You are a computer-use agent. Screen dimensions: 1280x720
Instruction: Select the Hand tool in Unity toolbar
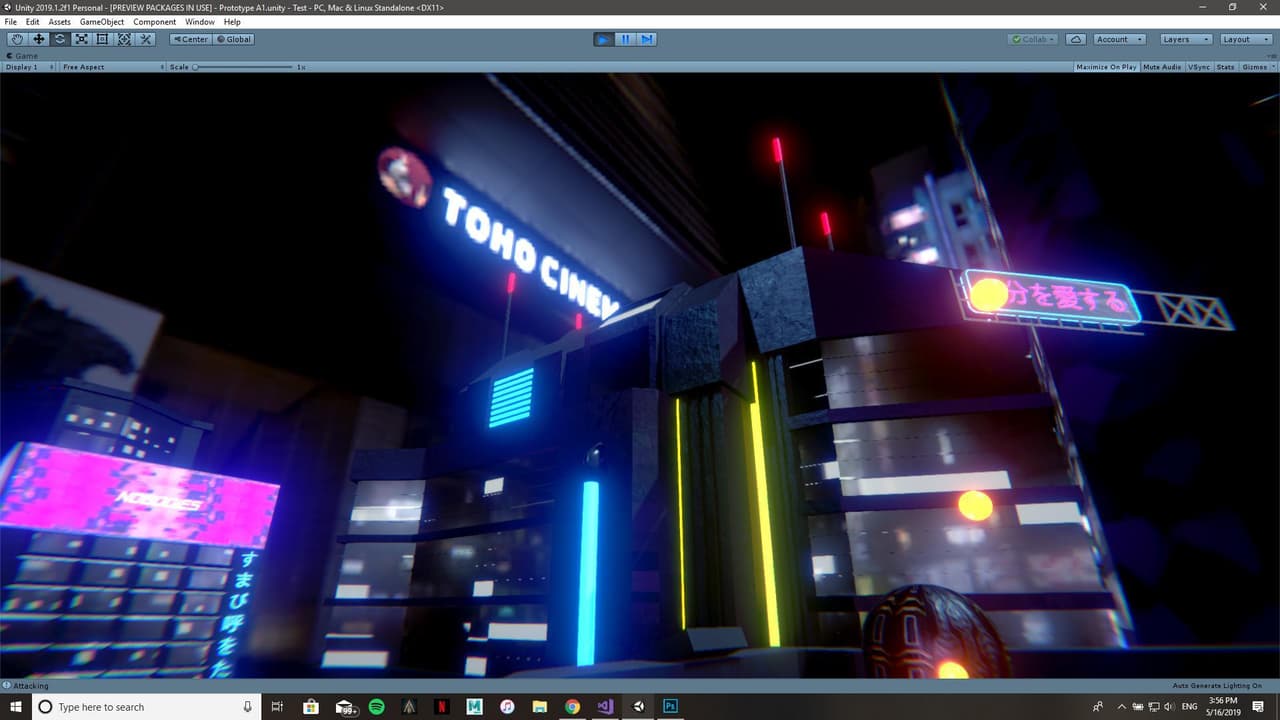[17, 39]
